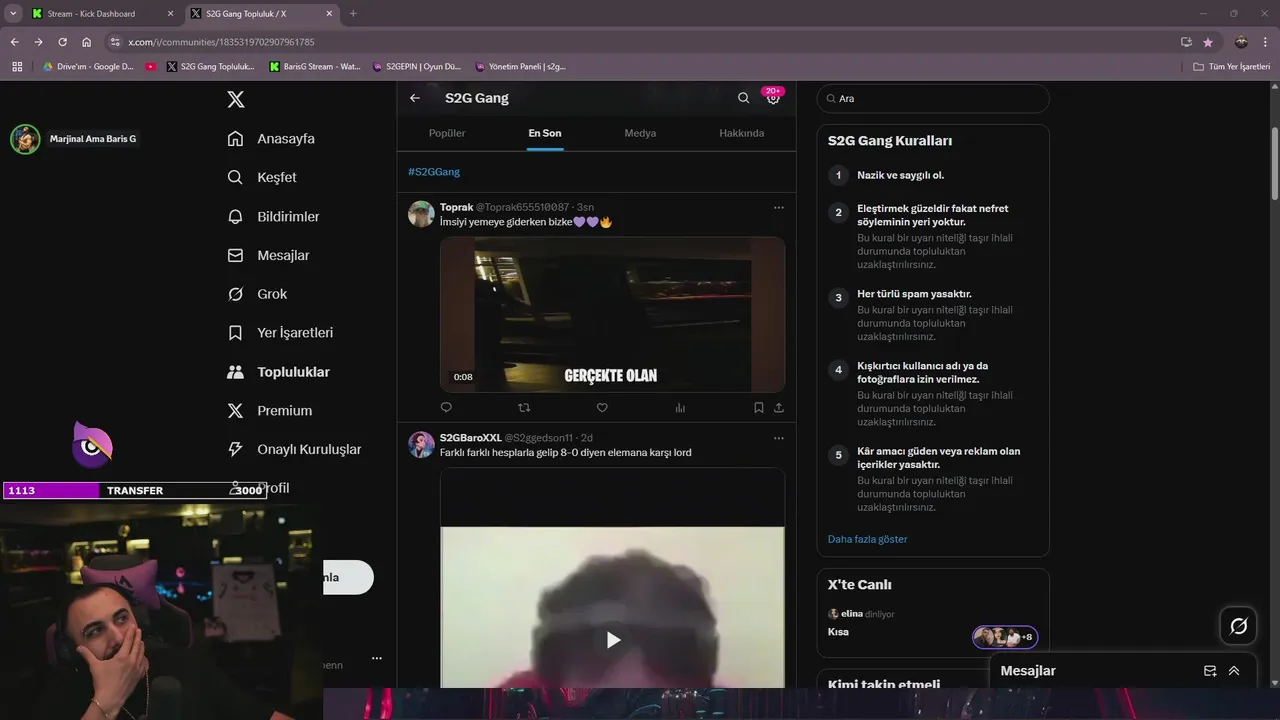The height and width of the screenshot is (720, 1280).
Task: Click the +8 listeners avatars
Action: click(1005, 637)
